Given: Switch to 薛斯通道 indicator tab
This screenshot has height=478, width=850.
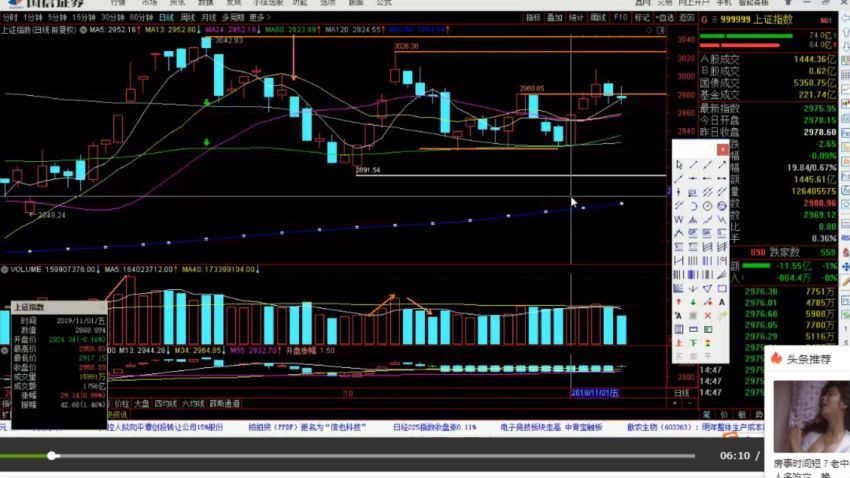Looking at the screenshot, I should pyautogui.click(x=224, y=404).
